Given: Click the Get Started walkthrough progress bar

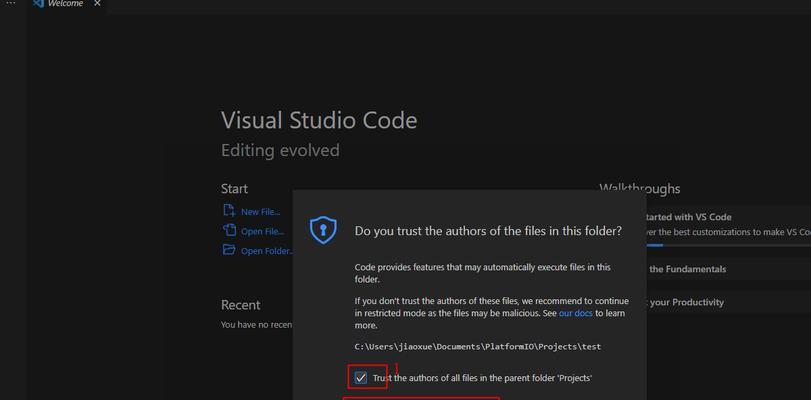Looking at the screenshot, I should (x=729, y=245).
